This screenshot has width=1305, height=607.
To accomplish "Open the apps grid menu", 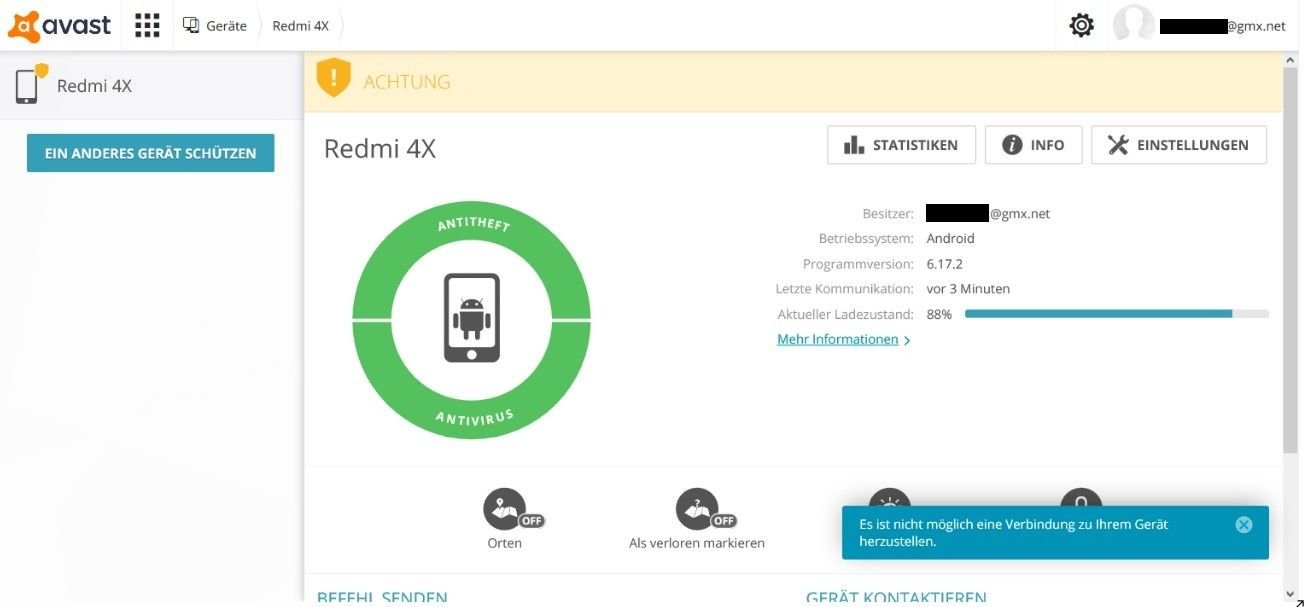I will click(147, 25).
